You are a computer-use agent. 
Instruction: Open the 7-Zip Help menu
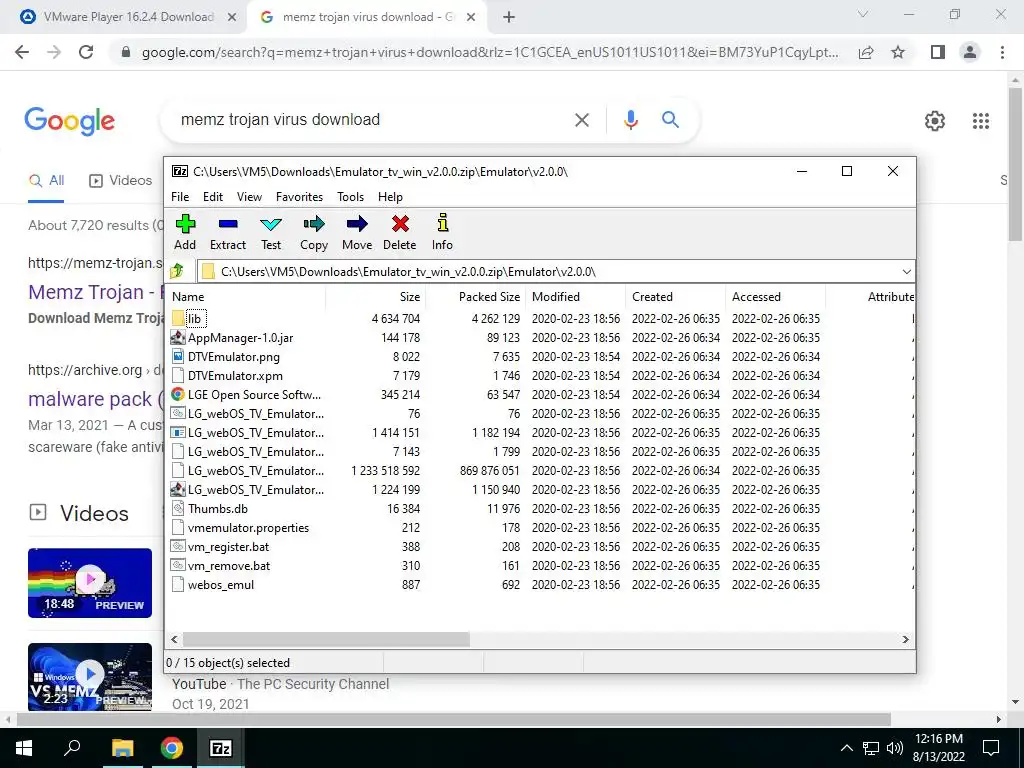[x=391, y=197]
